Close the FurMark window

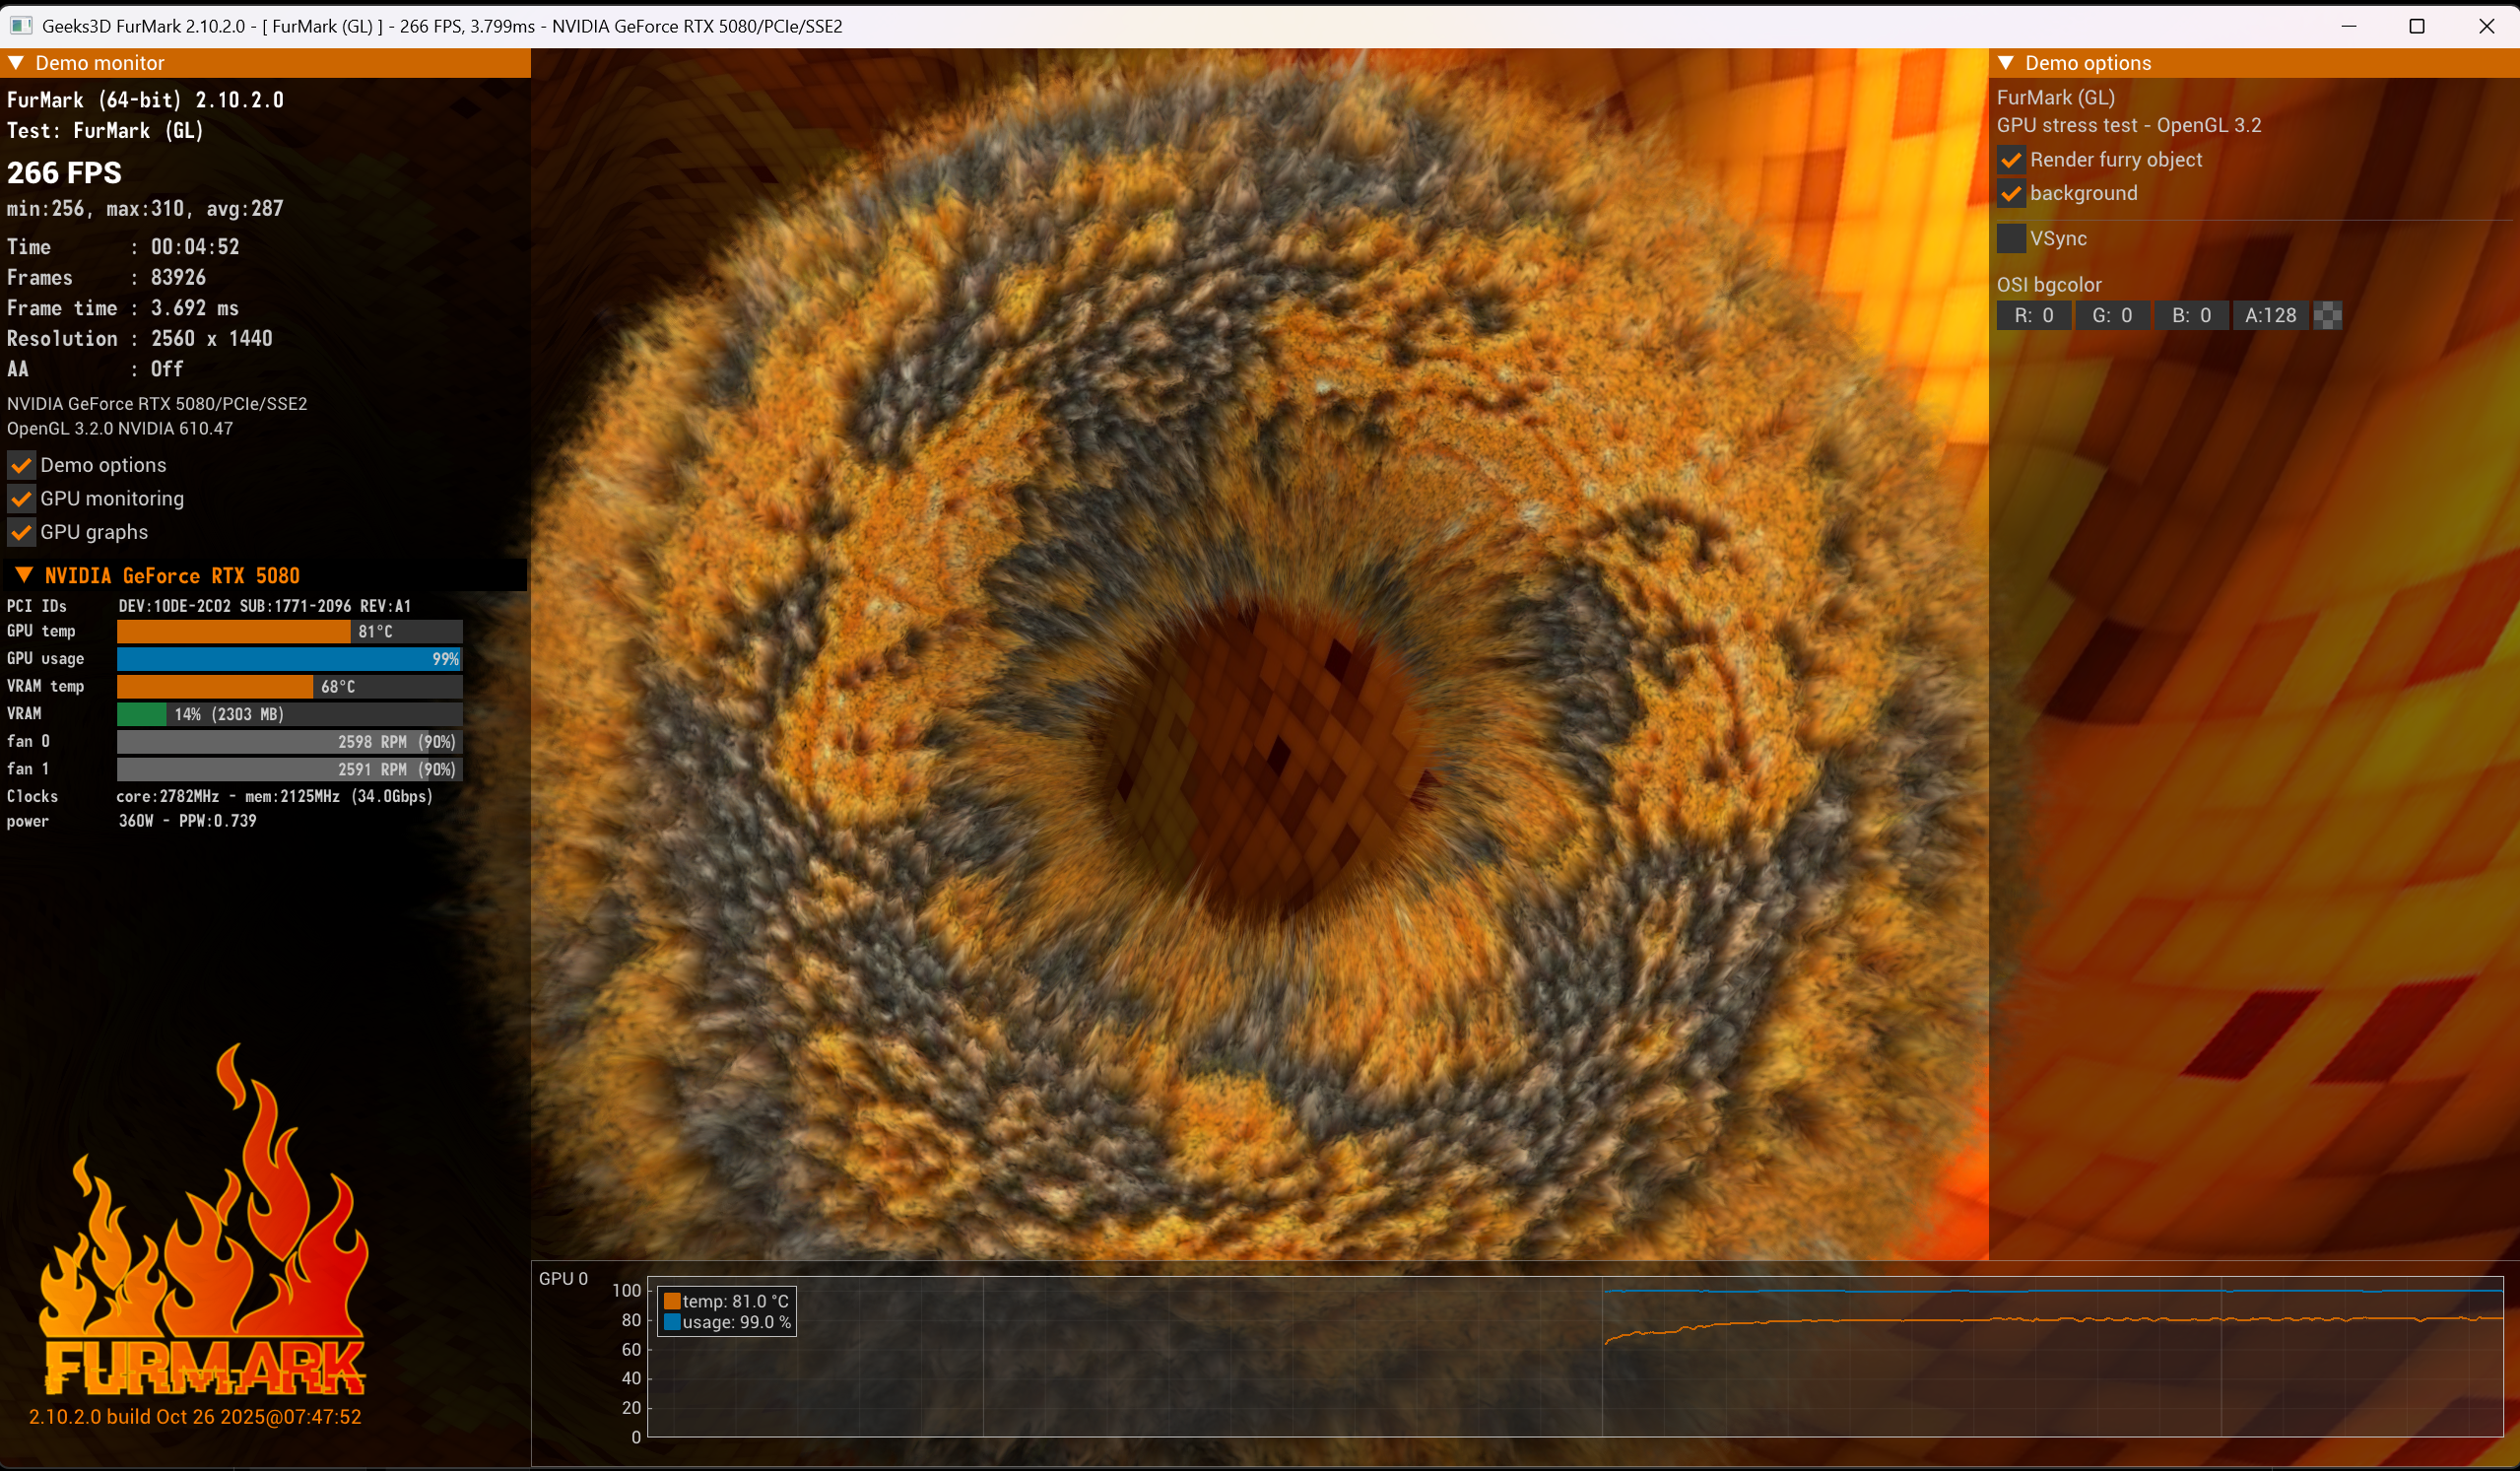point(2486,26)
